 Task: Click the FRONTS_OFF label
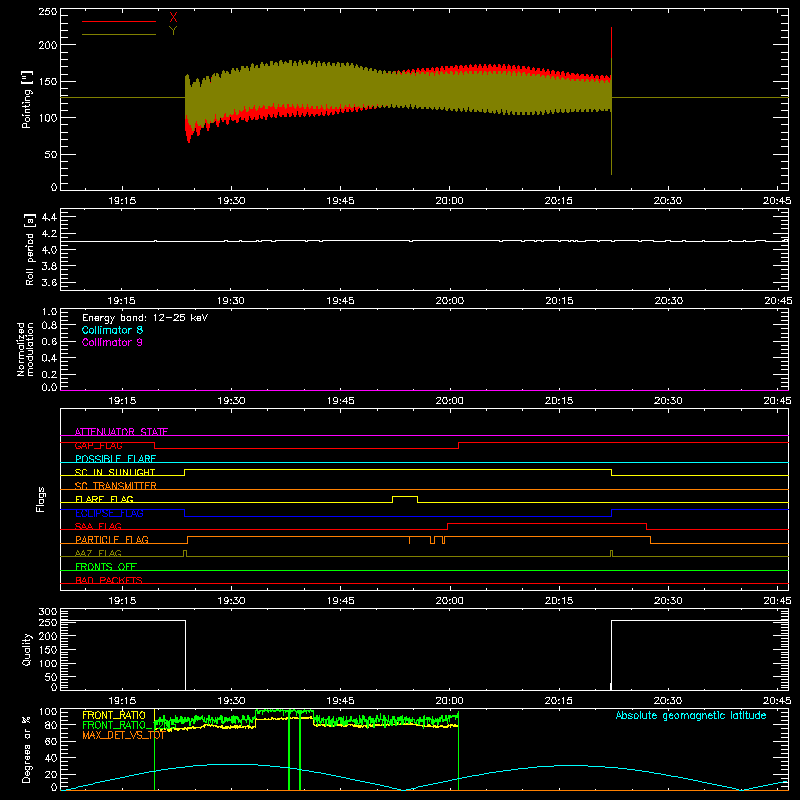[x=106, y=566]
